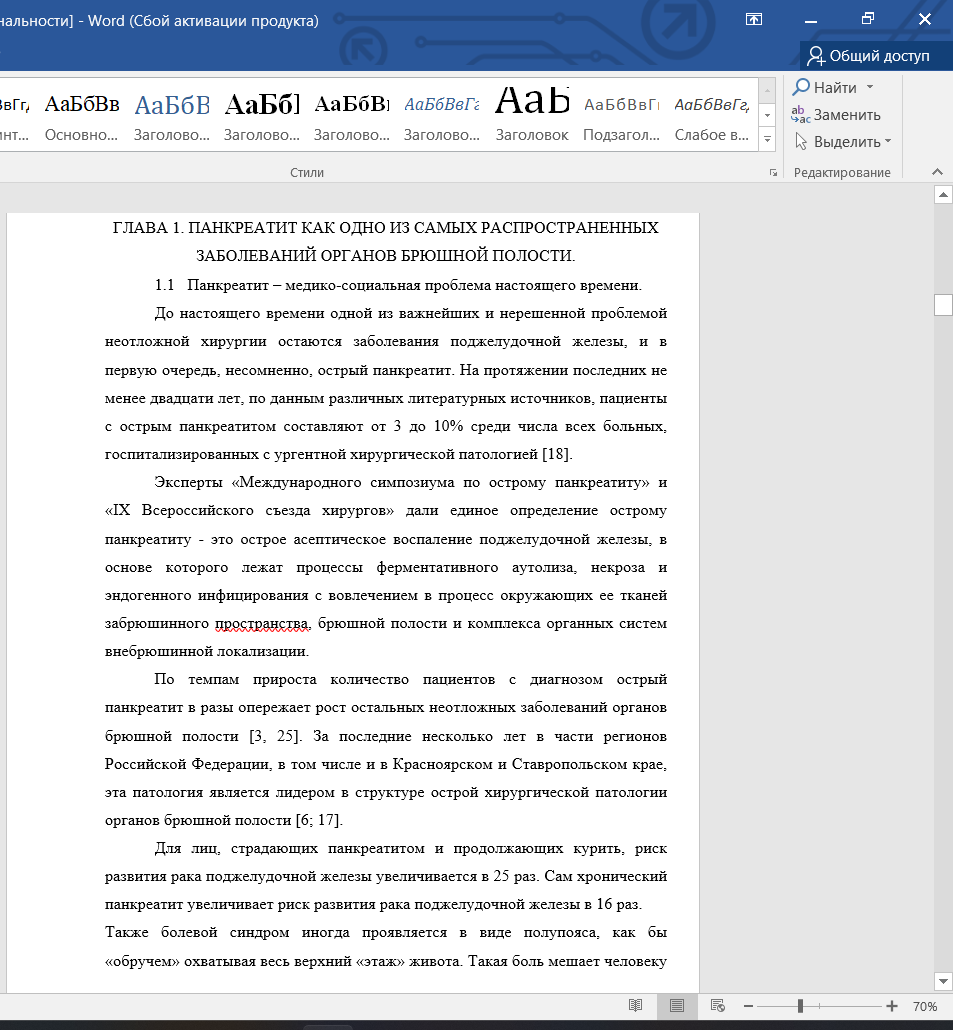Apply the large Заголовок title style
953x1030 pixels.
point(532,115)
